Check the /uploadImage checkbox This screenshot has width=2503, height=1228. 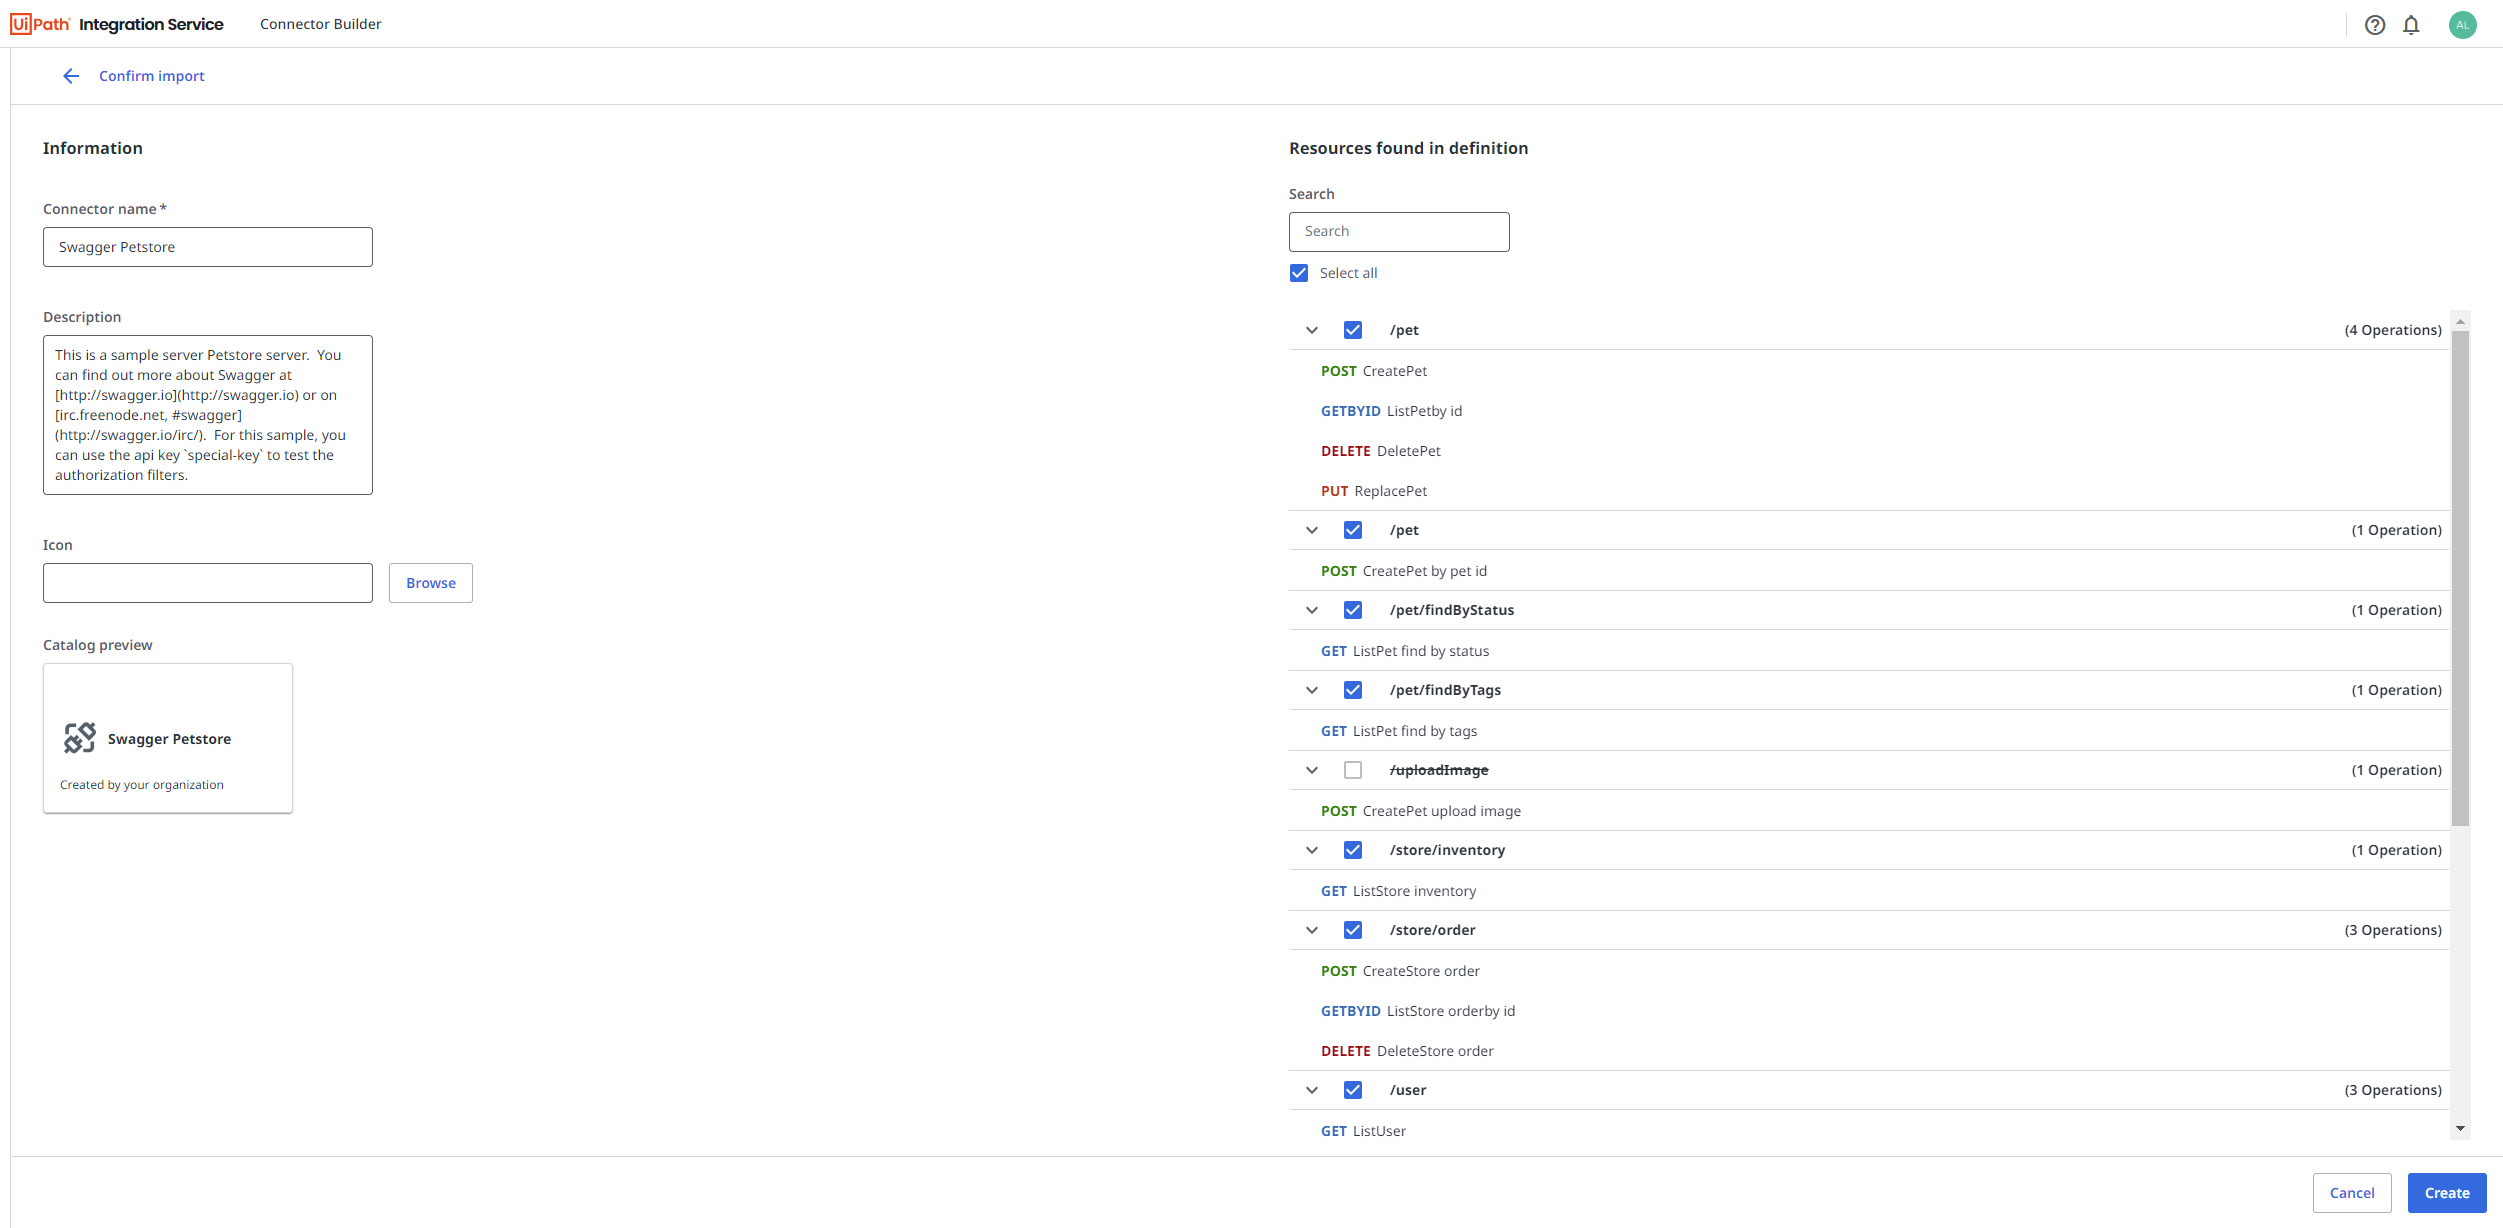click(x=1353, y=770)
